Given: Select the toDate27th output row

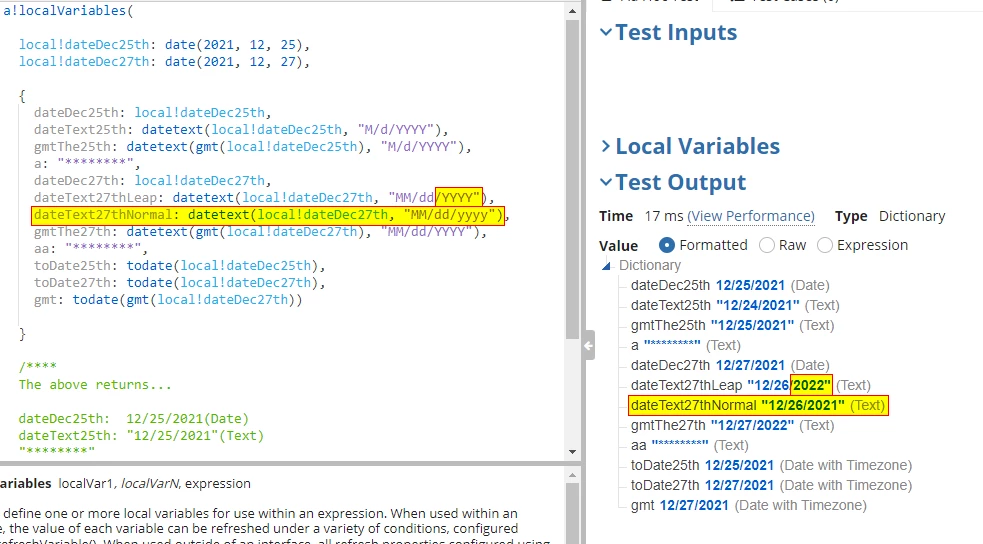Looking at the screenshot, I should [771, 486].
